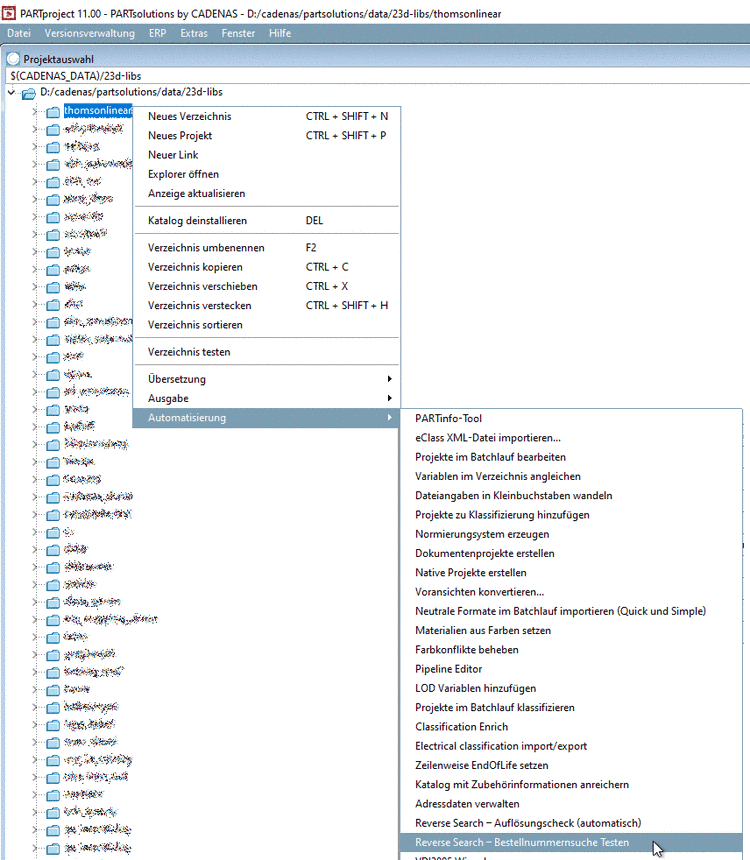Click Anzeige aktualisieren menu entry
Viewport: 750px width, 860px height.
coord(267,193)
